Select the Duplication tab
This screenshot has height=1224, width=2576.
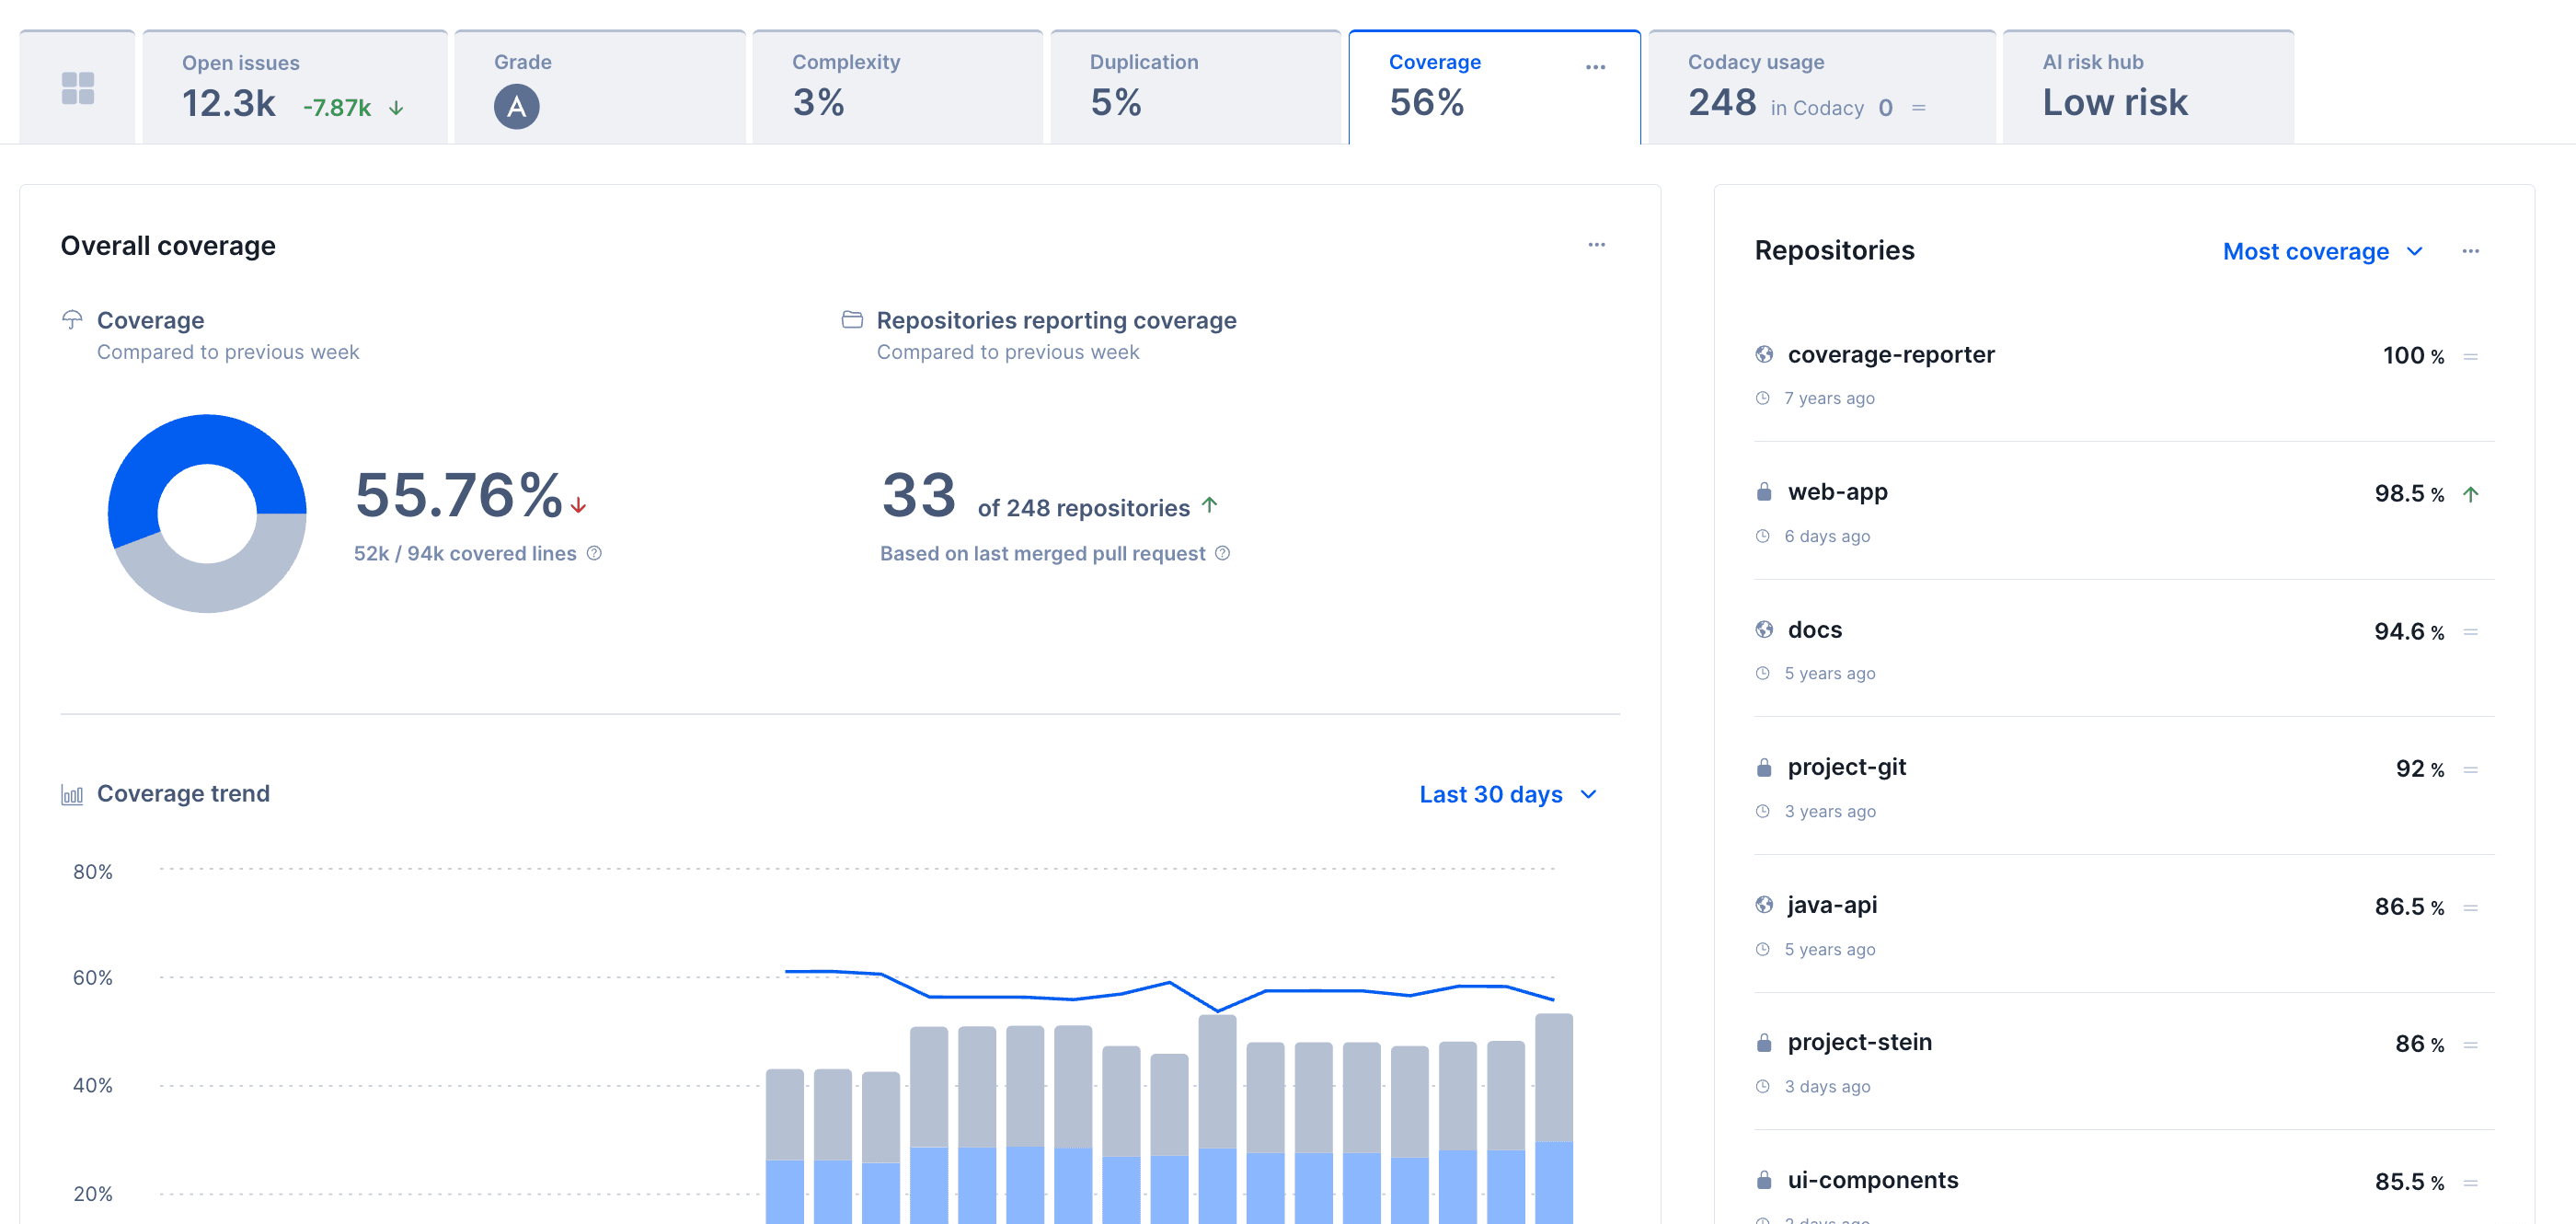point(1194,88)
